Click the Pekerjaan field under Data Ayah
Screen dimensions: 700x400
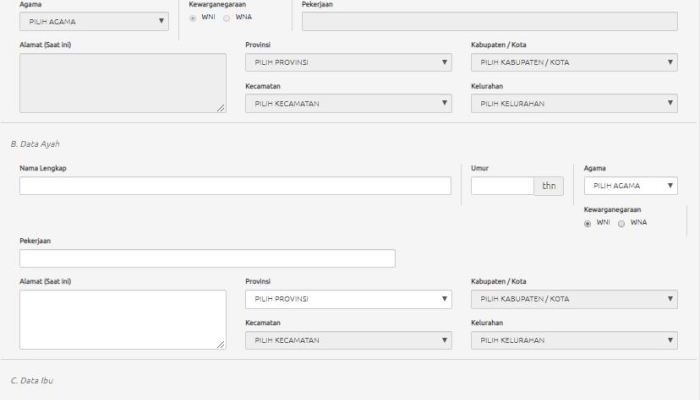point(207,259)
